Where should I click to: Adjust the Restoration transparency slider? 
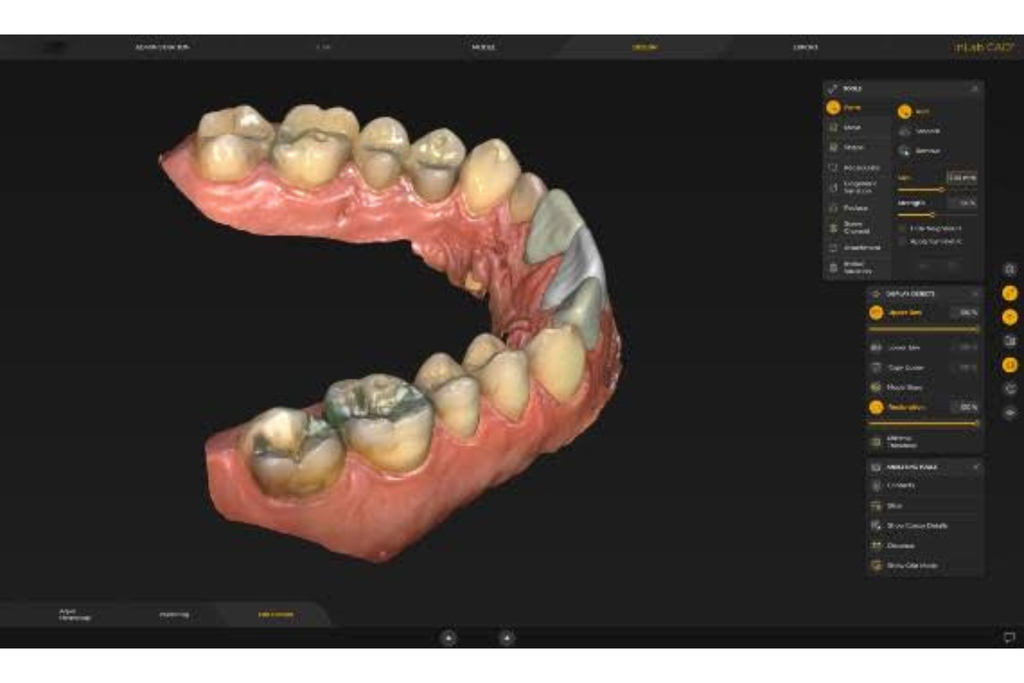924,424
